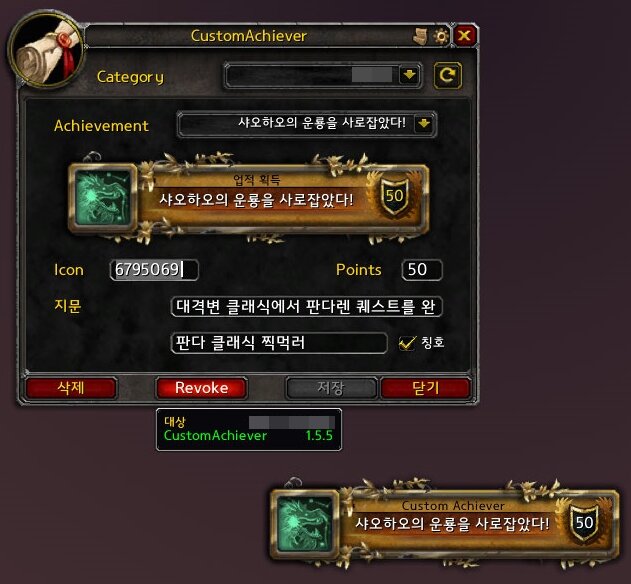Click the scroll parchment icon in title bar

(420, 36)
